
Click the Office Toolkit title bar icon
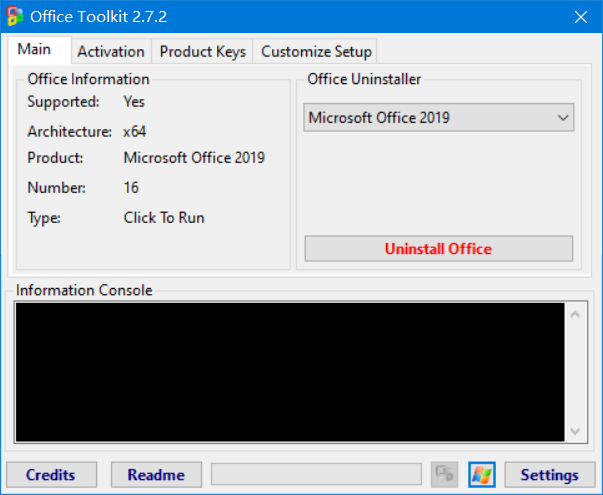(x=15, y=17)
